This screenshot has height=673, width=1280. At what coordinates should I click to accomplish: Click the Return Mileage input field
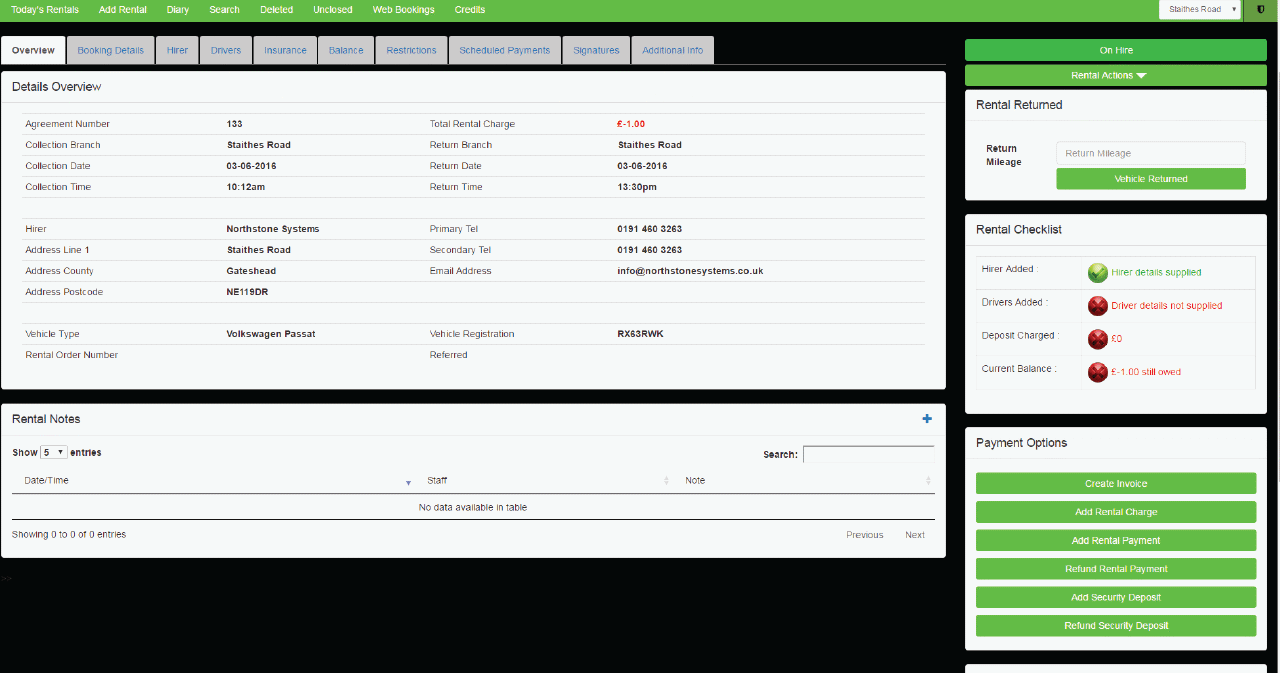[1150, 153]
